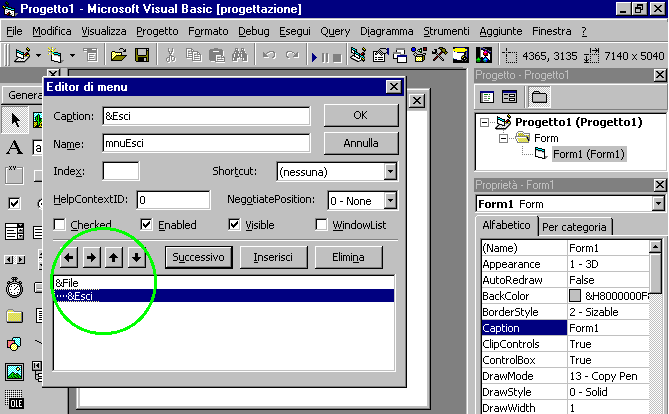
Task: Switch to the Per categoria properties tab
Action: tap(574, 227)
